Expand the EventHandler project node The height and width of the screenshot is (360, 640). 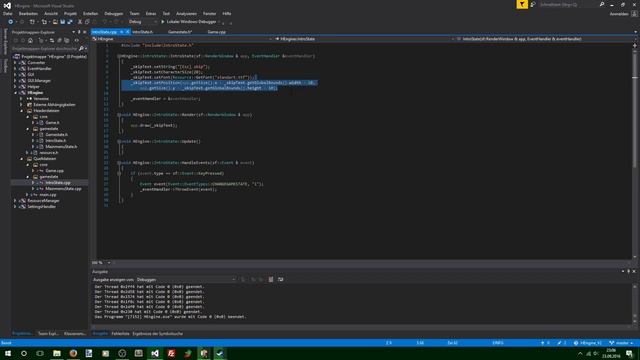[x=15, y=69]
